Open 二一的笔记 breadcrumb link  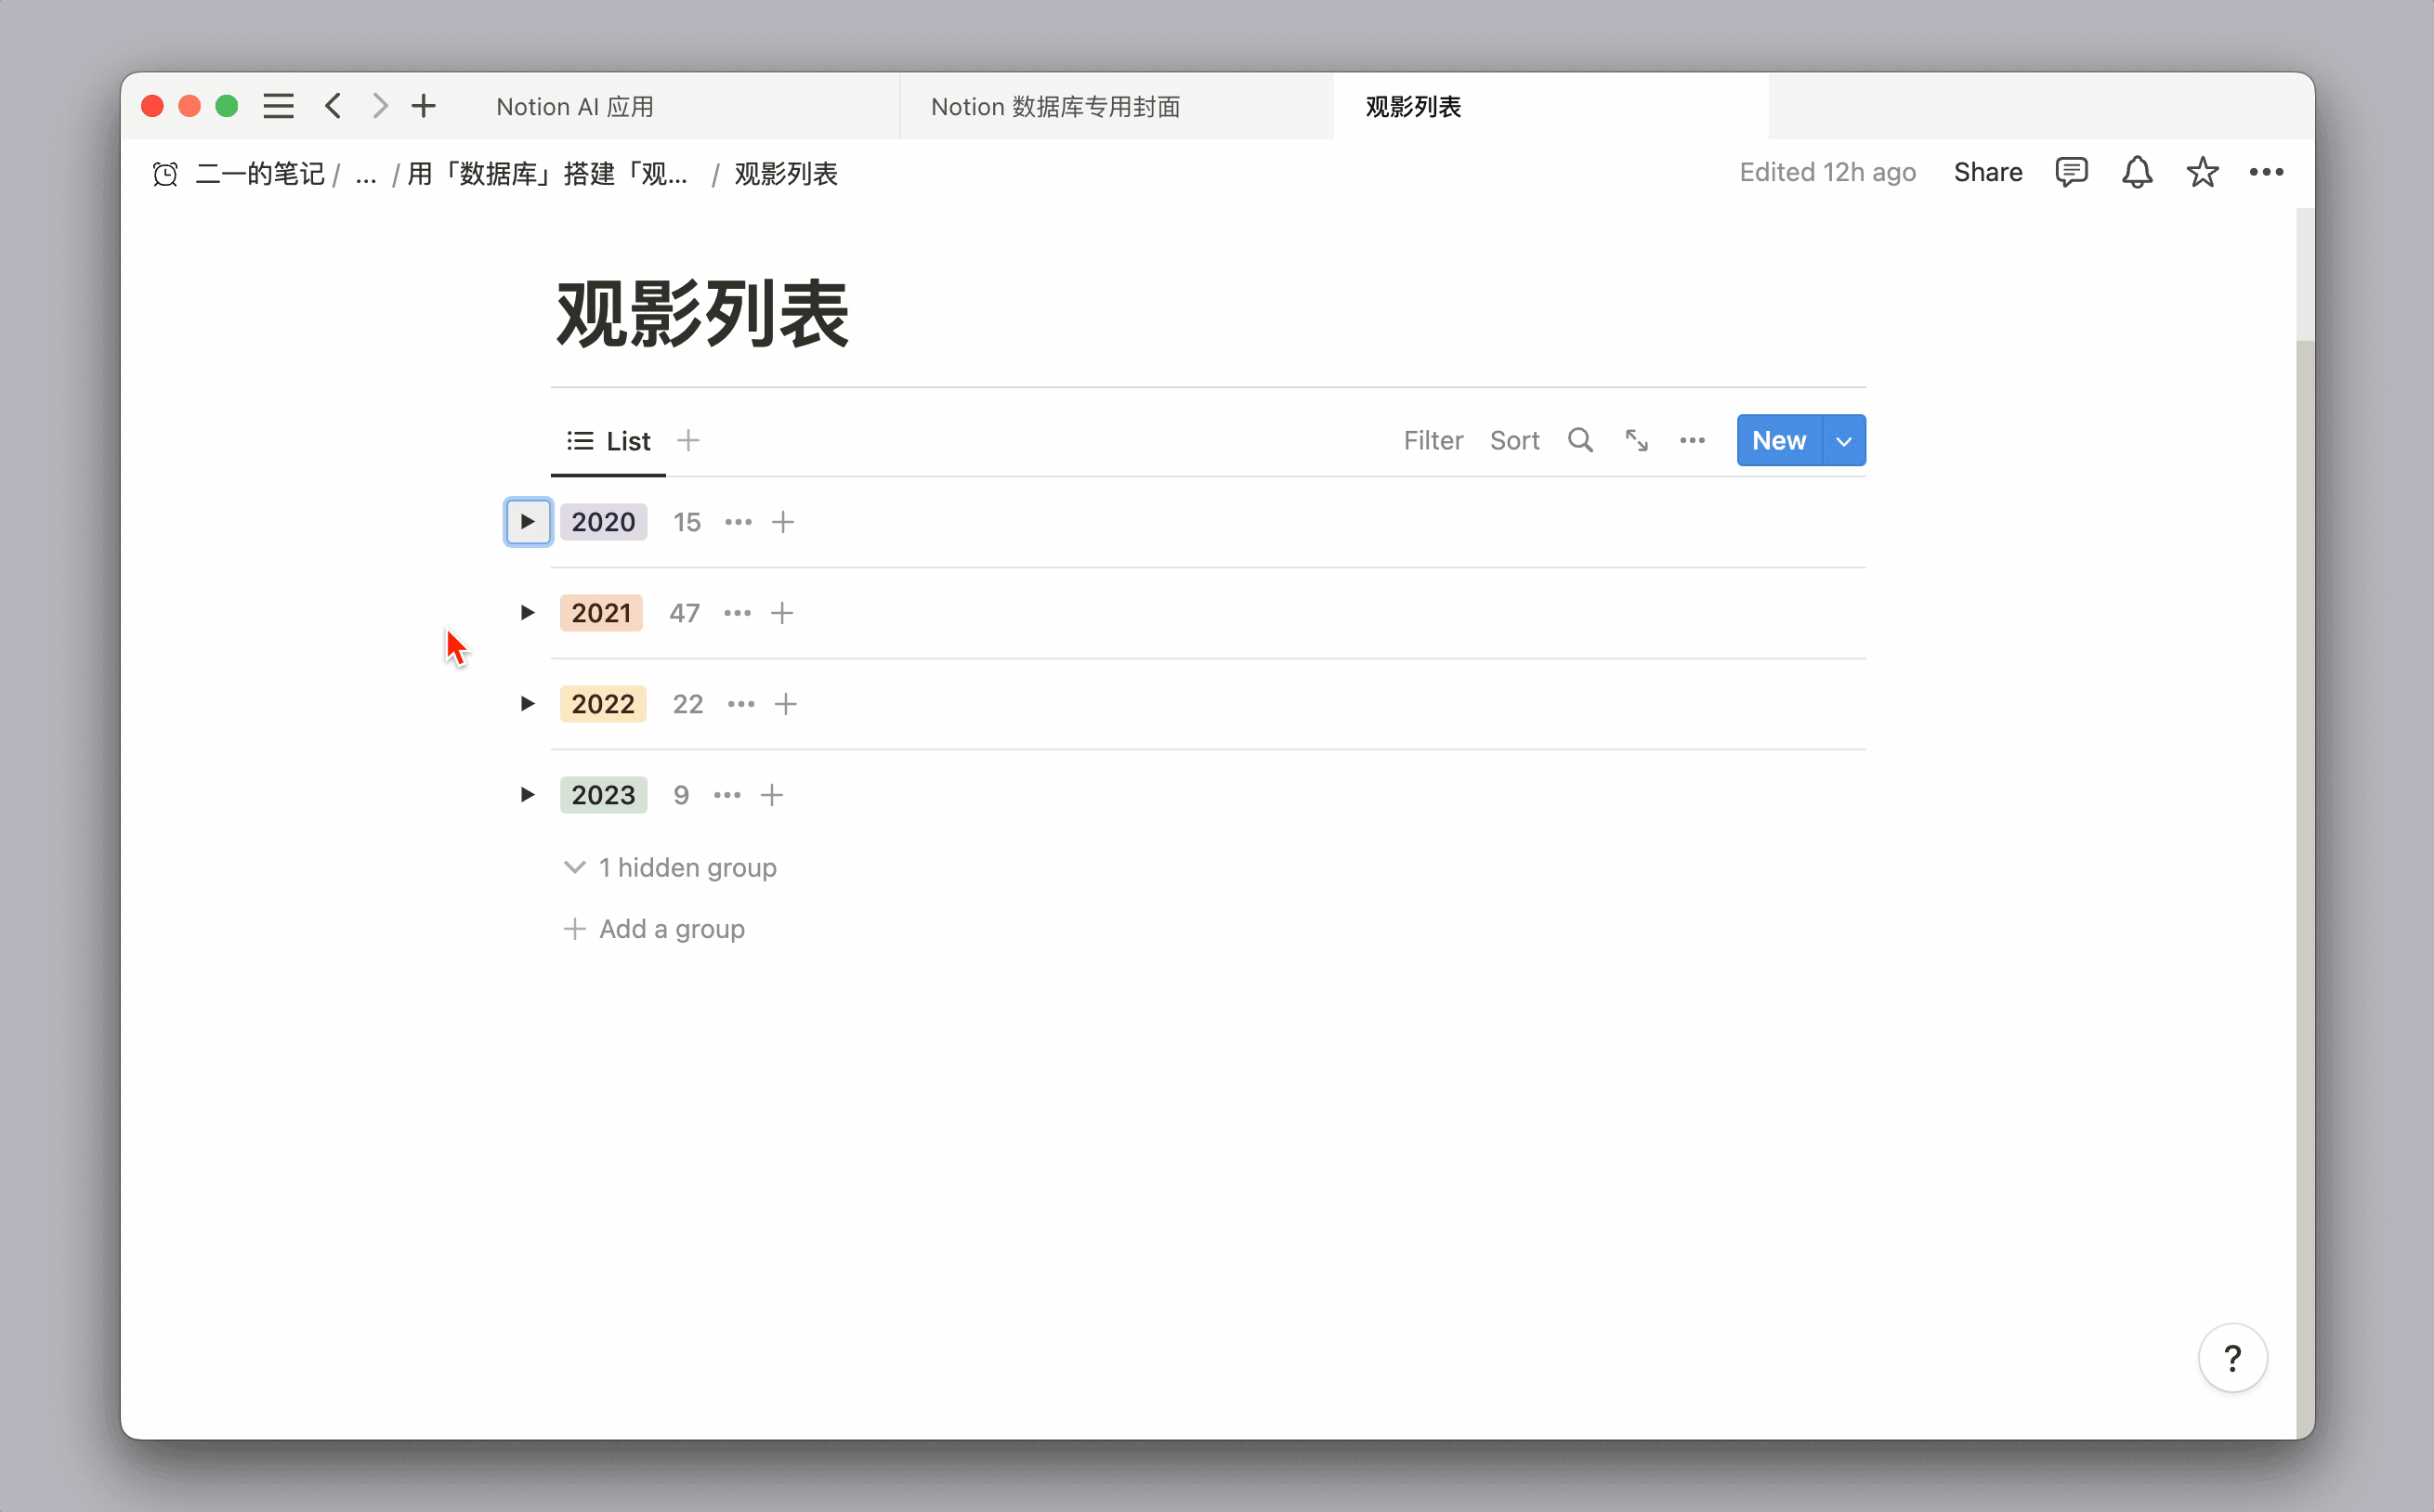tap(260, 174)
